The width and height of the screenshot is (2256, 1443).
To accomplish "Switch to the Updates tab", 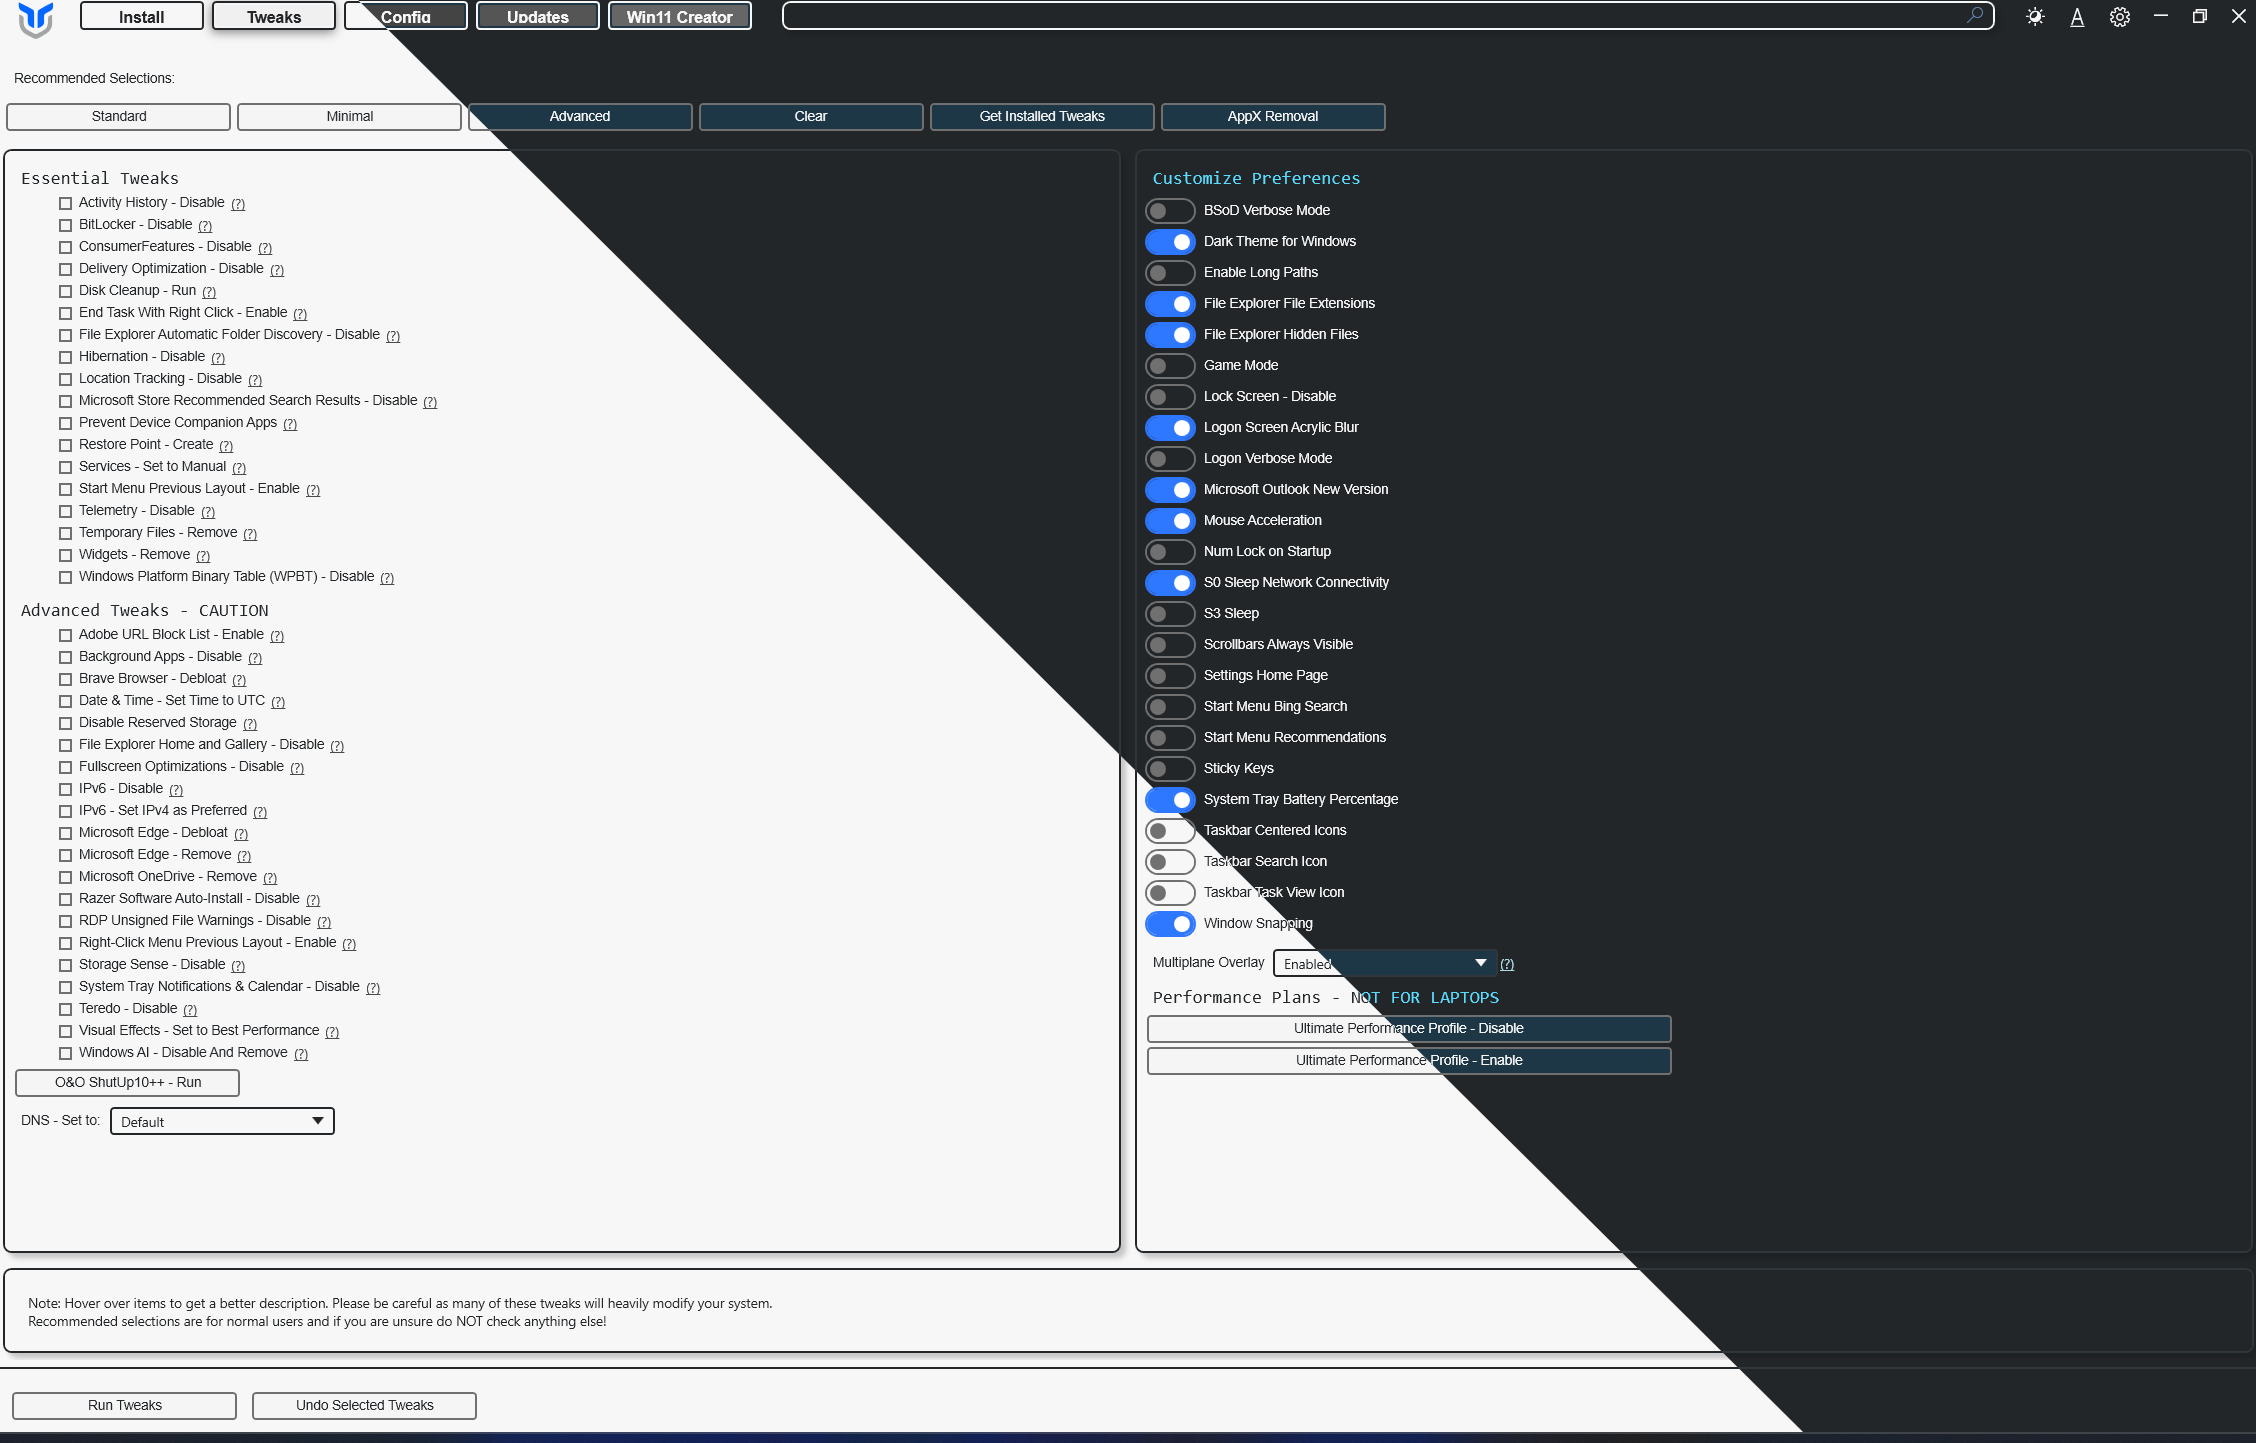I will pyautogui.click(x=538, y=16).
